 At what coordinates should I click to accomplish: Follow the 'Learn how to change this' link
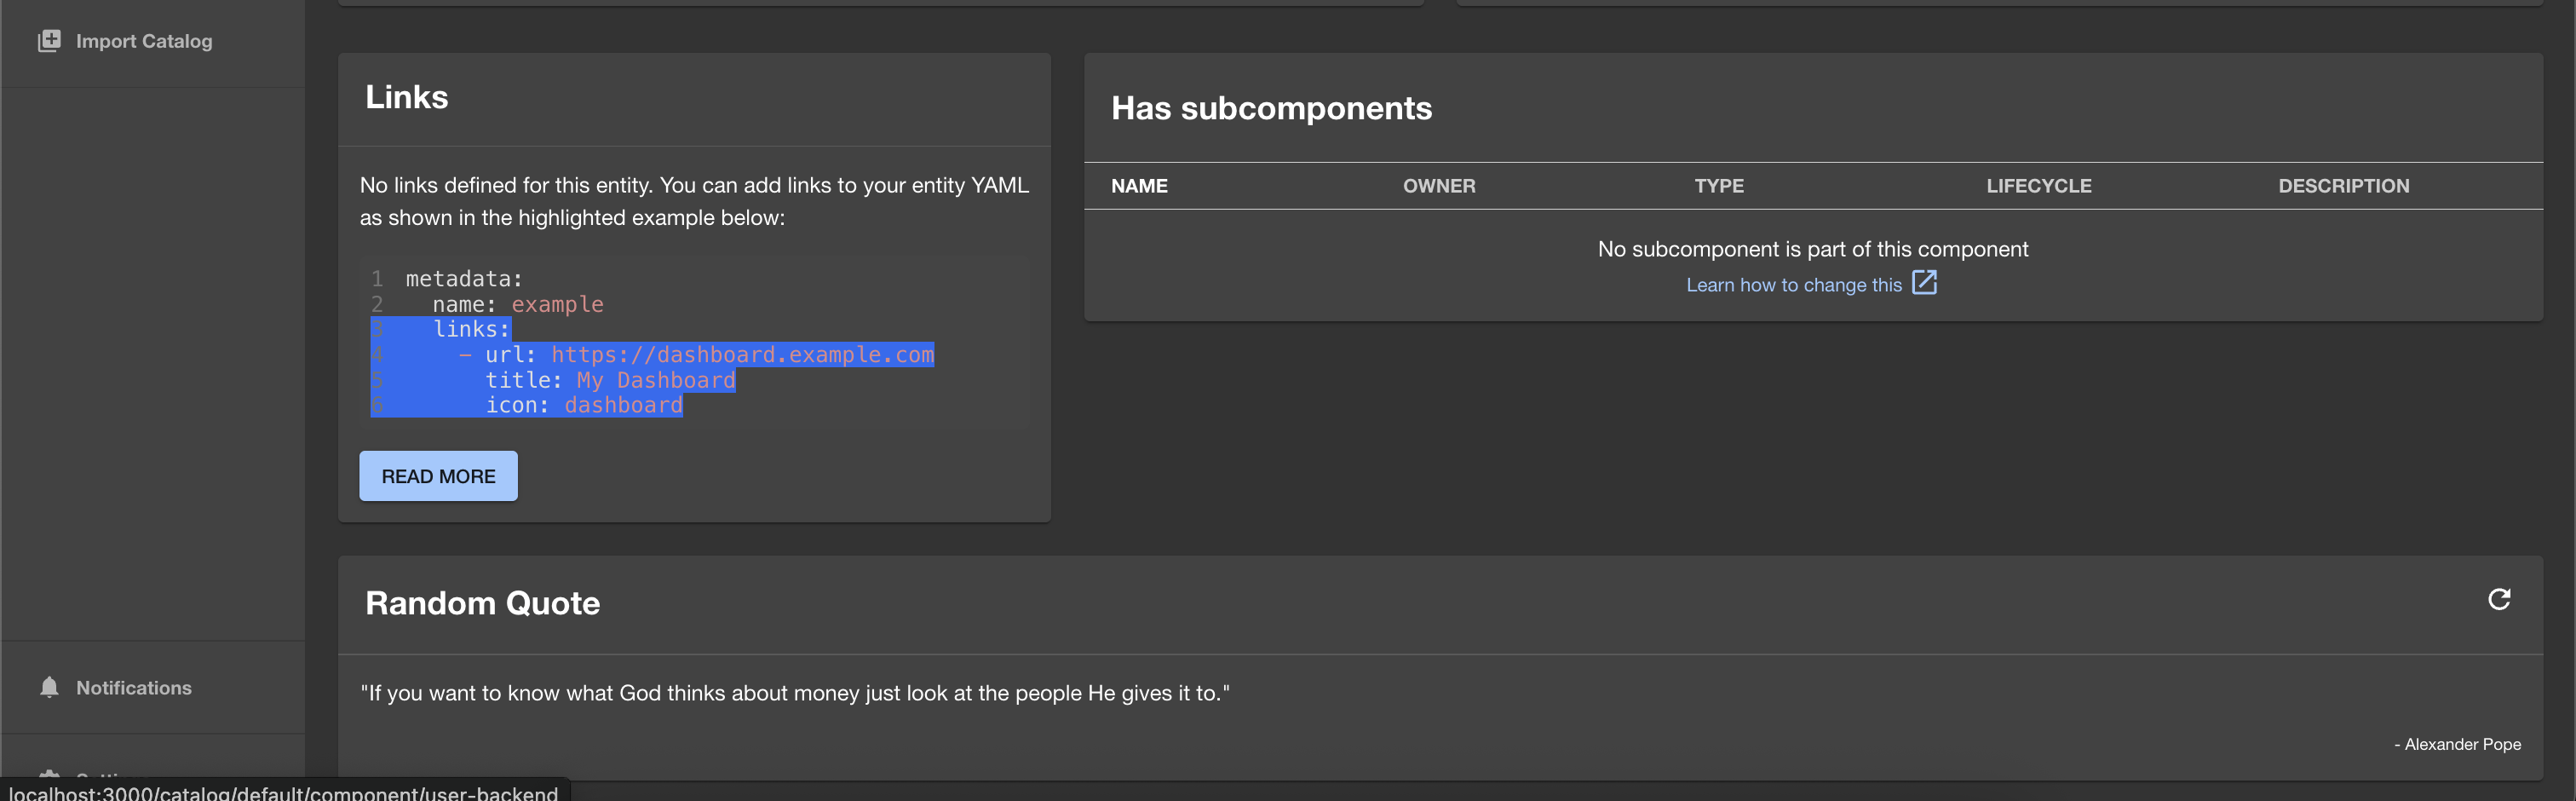coord(1793,285)
